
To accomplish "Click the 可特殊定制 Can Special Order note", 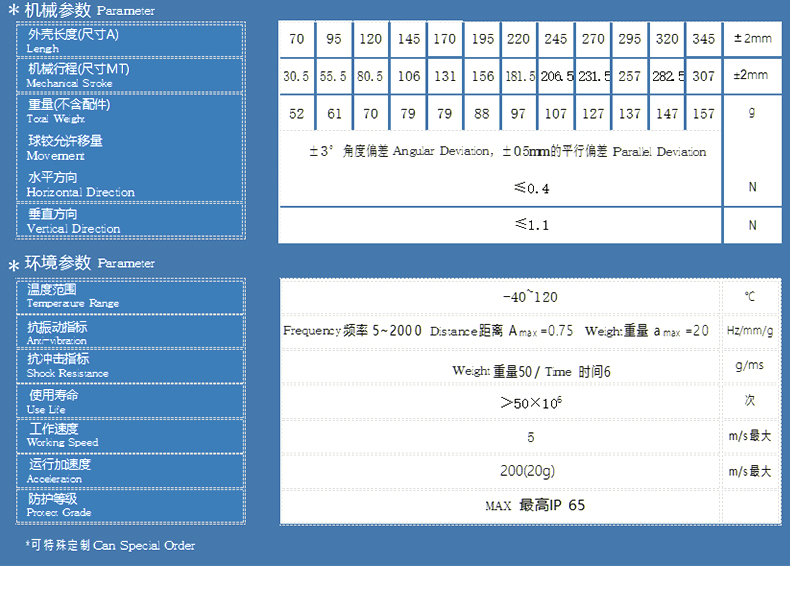I will 110,545.
